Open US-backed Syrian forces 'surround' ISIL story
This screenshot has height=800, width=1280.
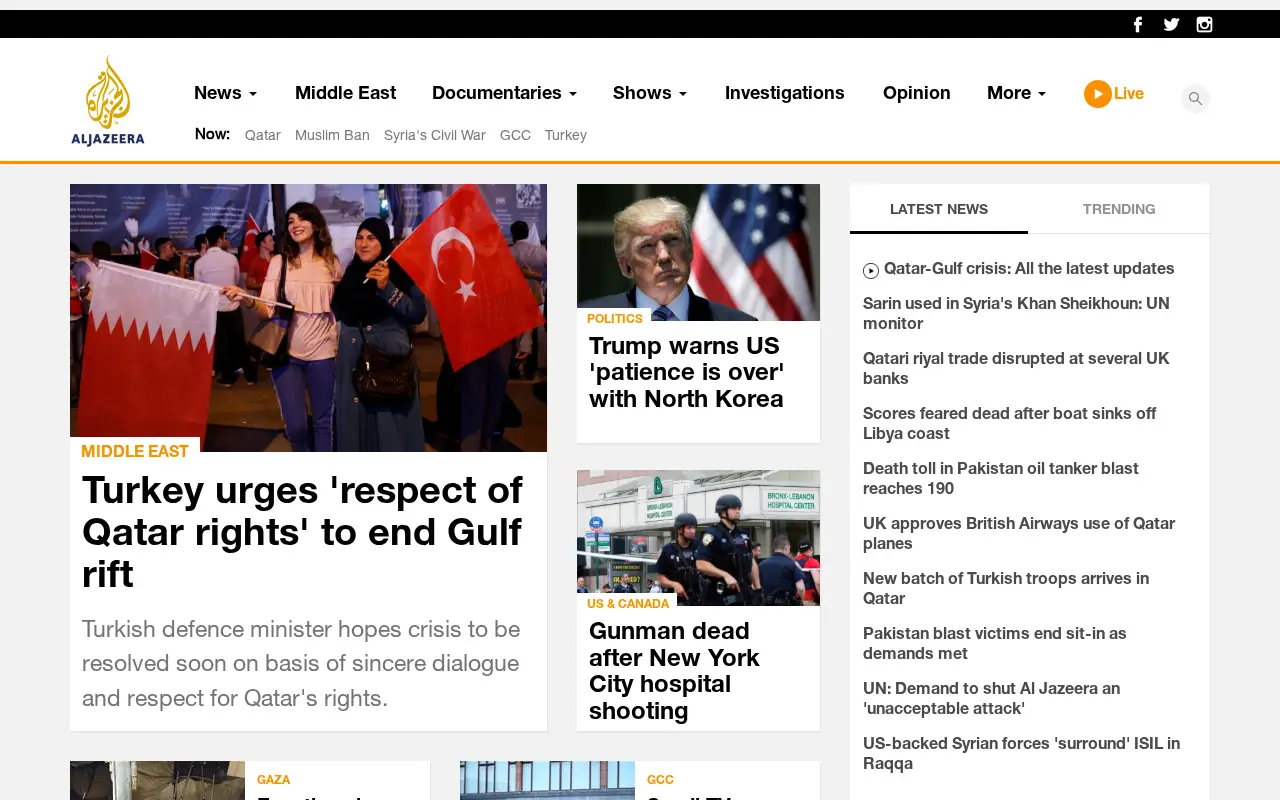coord(1021,753)
